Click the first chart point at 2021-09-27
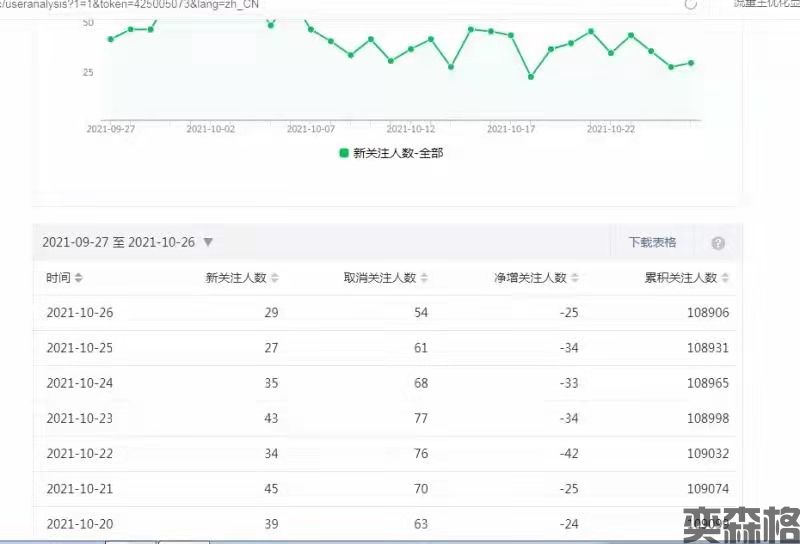The width and height of the screenshot is (800, 544). pos(111,39)
